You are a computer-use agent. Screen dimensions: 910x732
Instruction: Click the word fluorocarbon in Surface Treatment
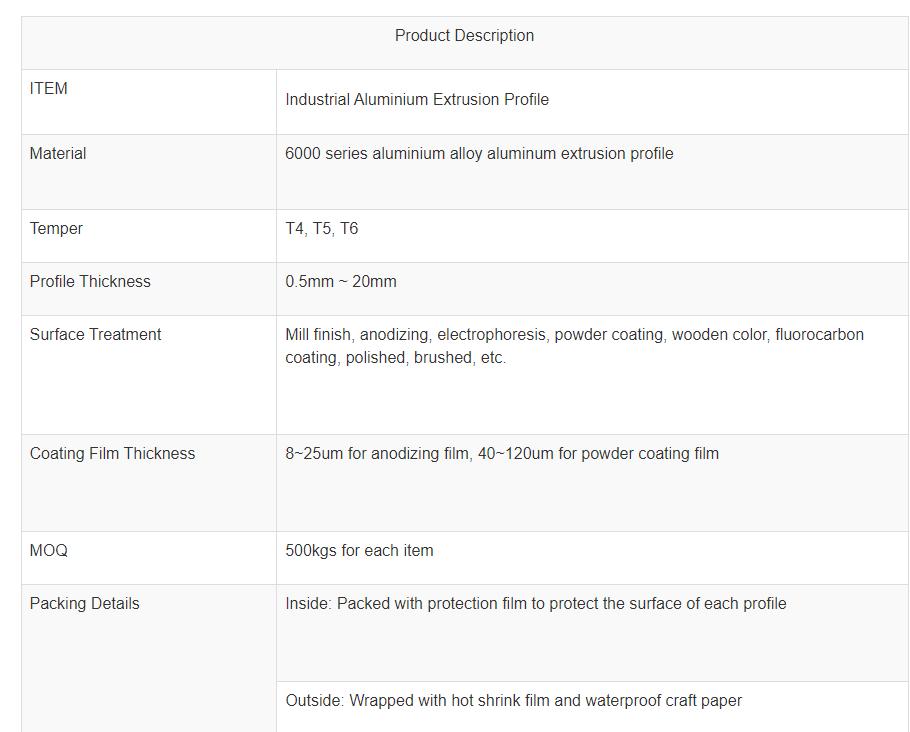pyautogui.click(x=819, y=335)
